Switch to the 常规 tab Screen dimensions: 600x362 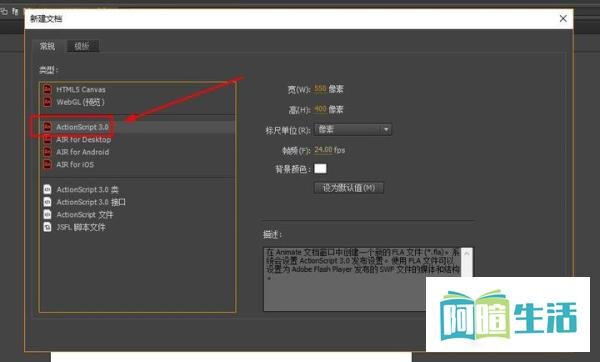[47, 46]
